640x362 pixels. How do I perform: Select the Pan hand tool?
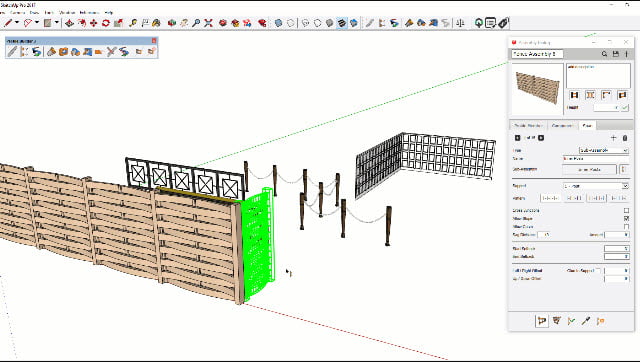[184, 23]
